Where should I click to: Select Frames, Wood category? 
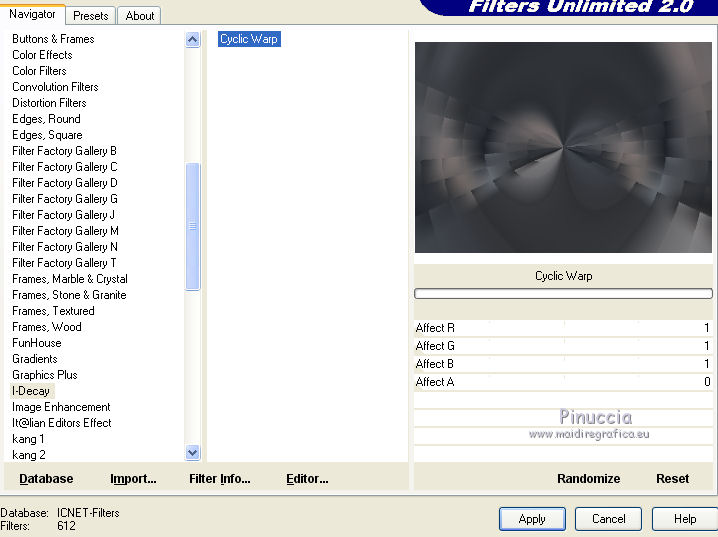(x=47, y=327)
